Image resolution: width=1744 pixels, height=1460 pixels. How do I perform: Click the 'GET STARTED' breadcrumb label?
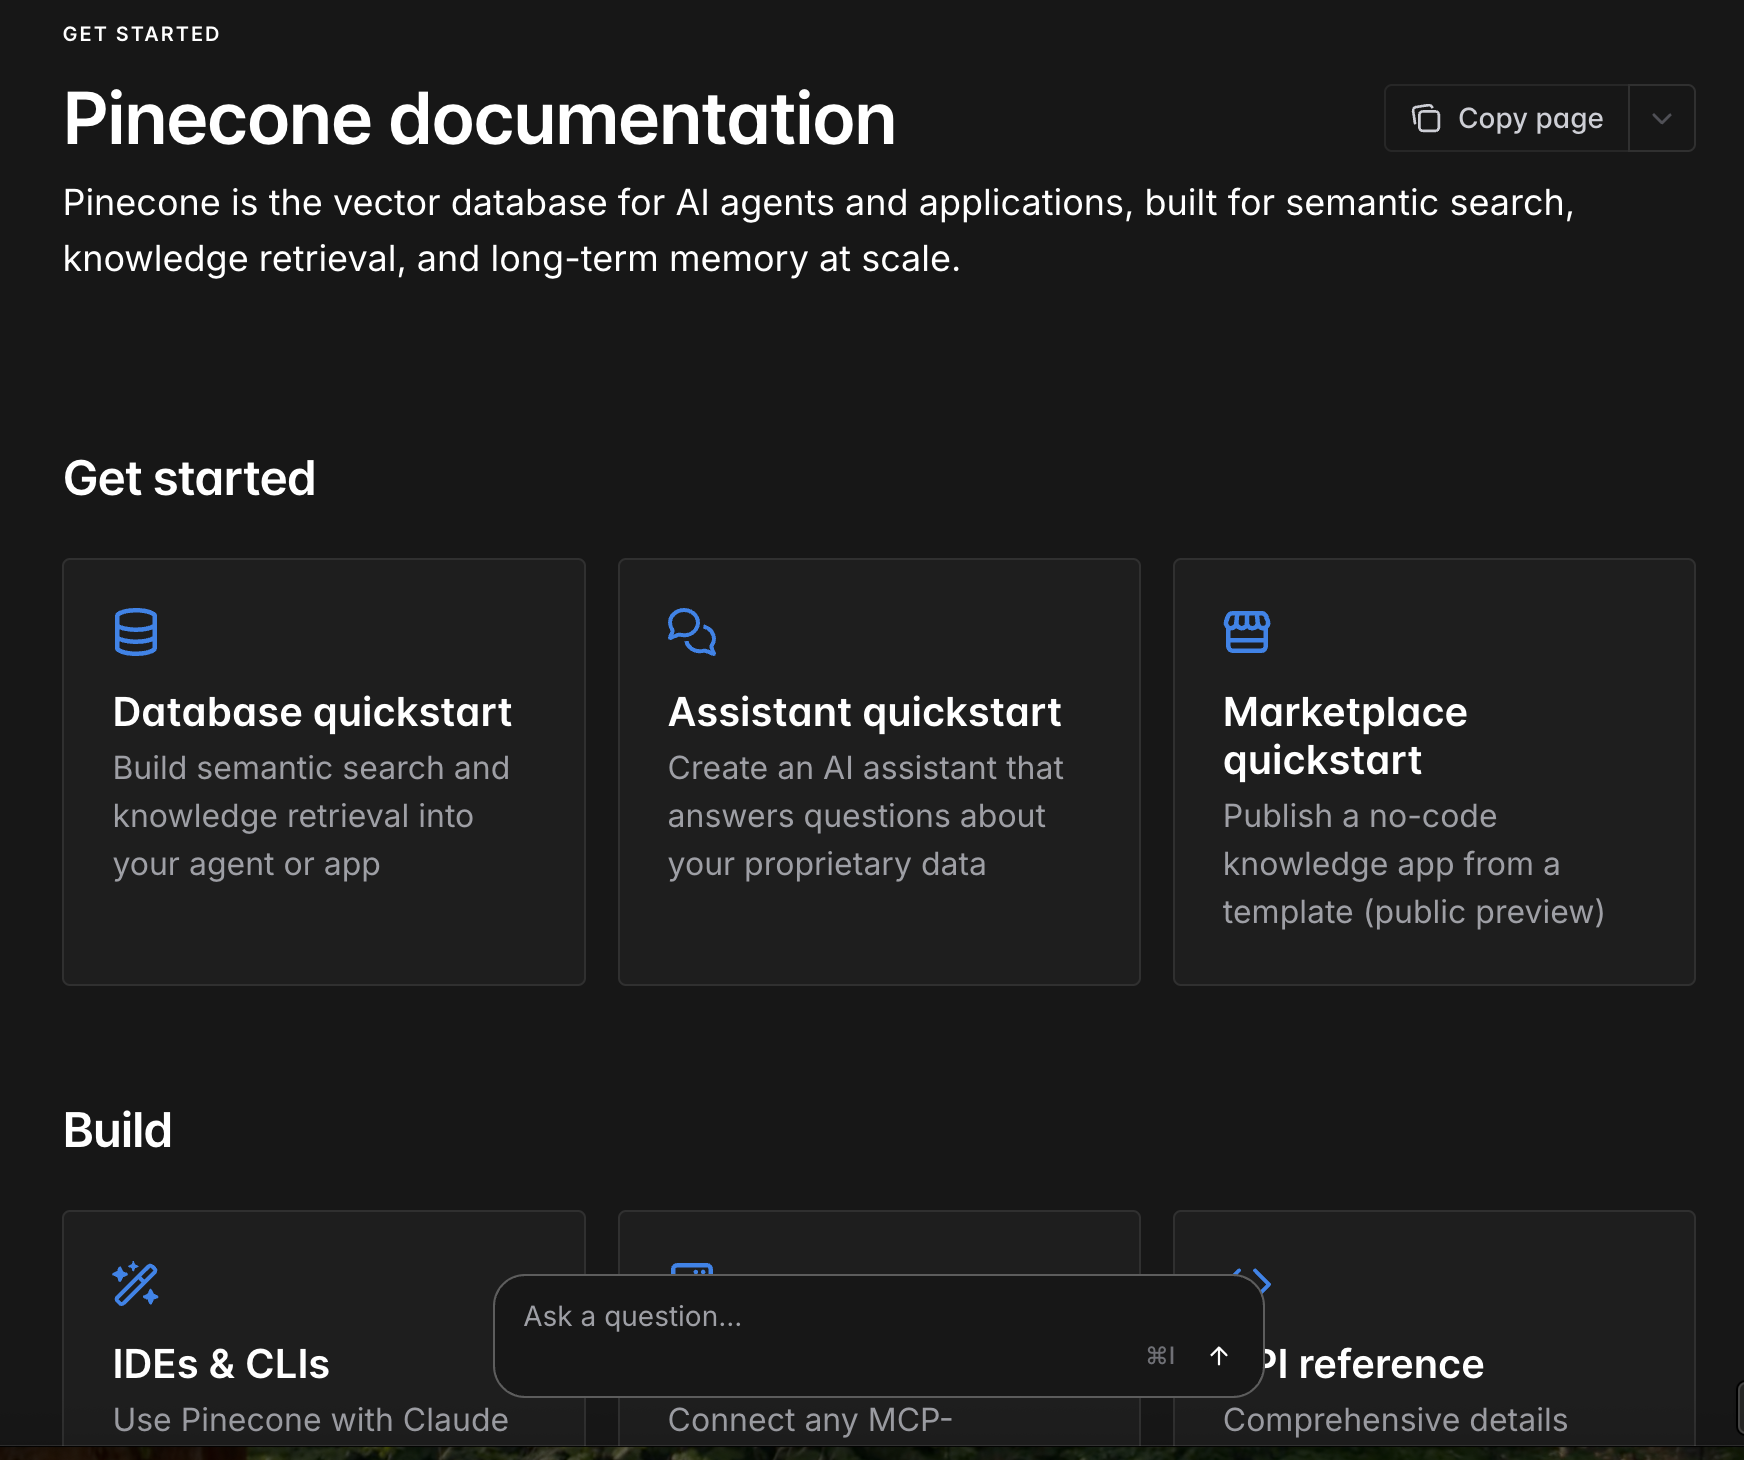[x=141, y=34]
